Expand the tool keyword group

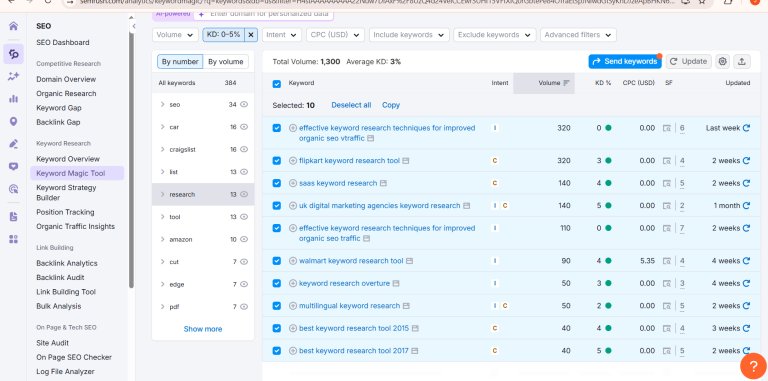pyautogui.click(x=163, y=217)
